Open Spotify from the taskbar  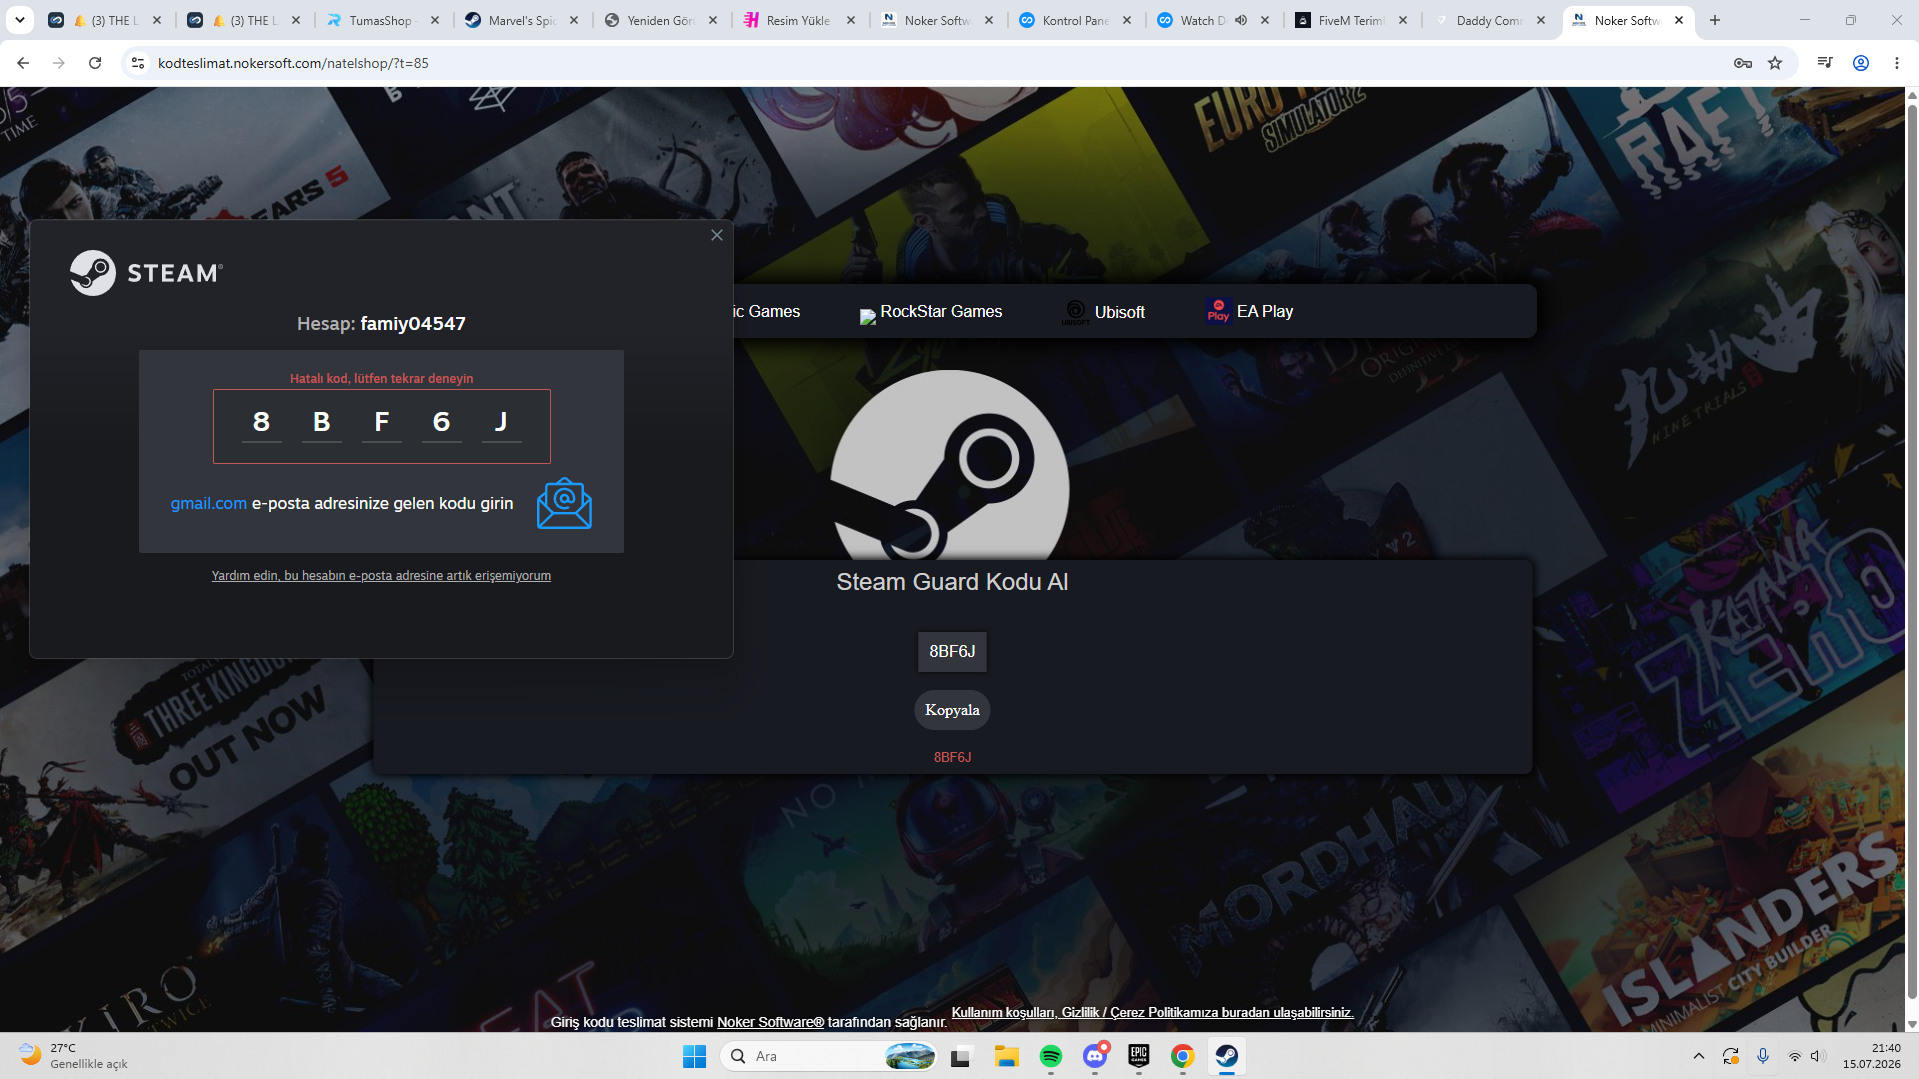pos(1051,1056)
